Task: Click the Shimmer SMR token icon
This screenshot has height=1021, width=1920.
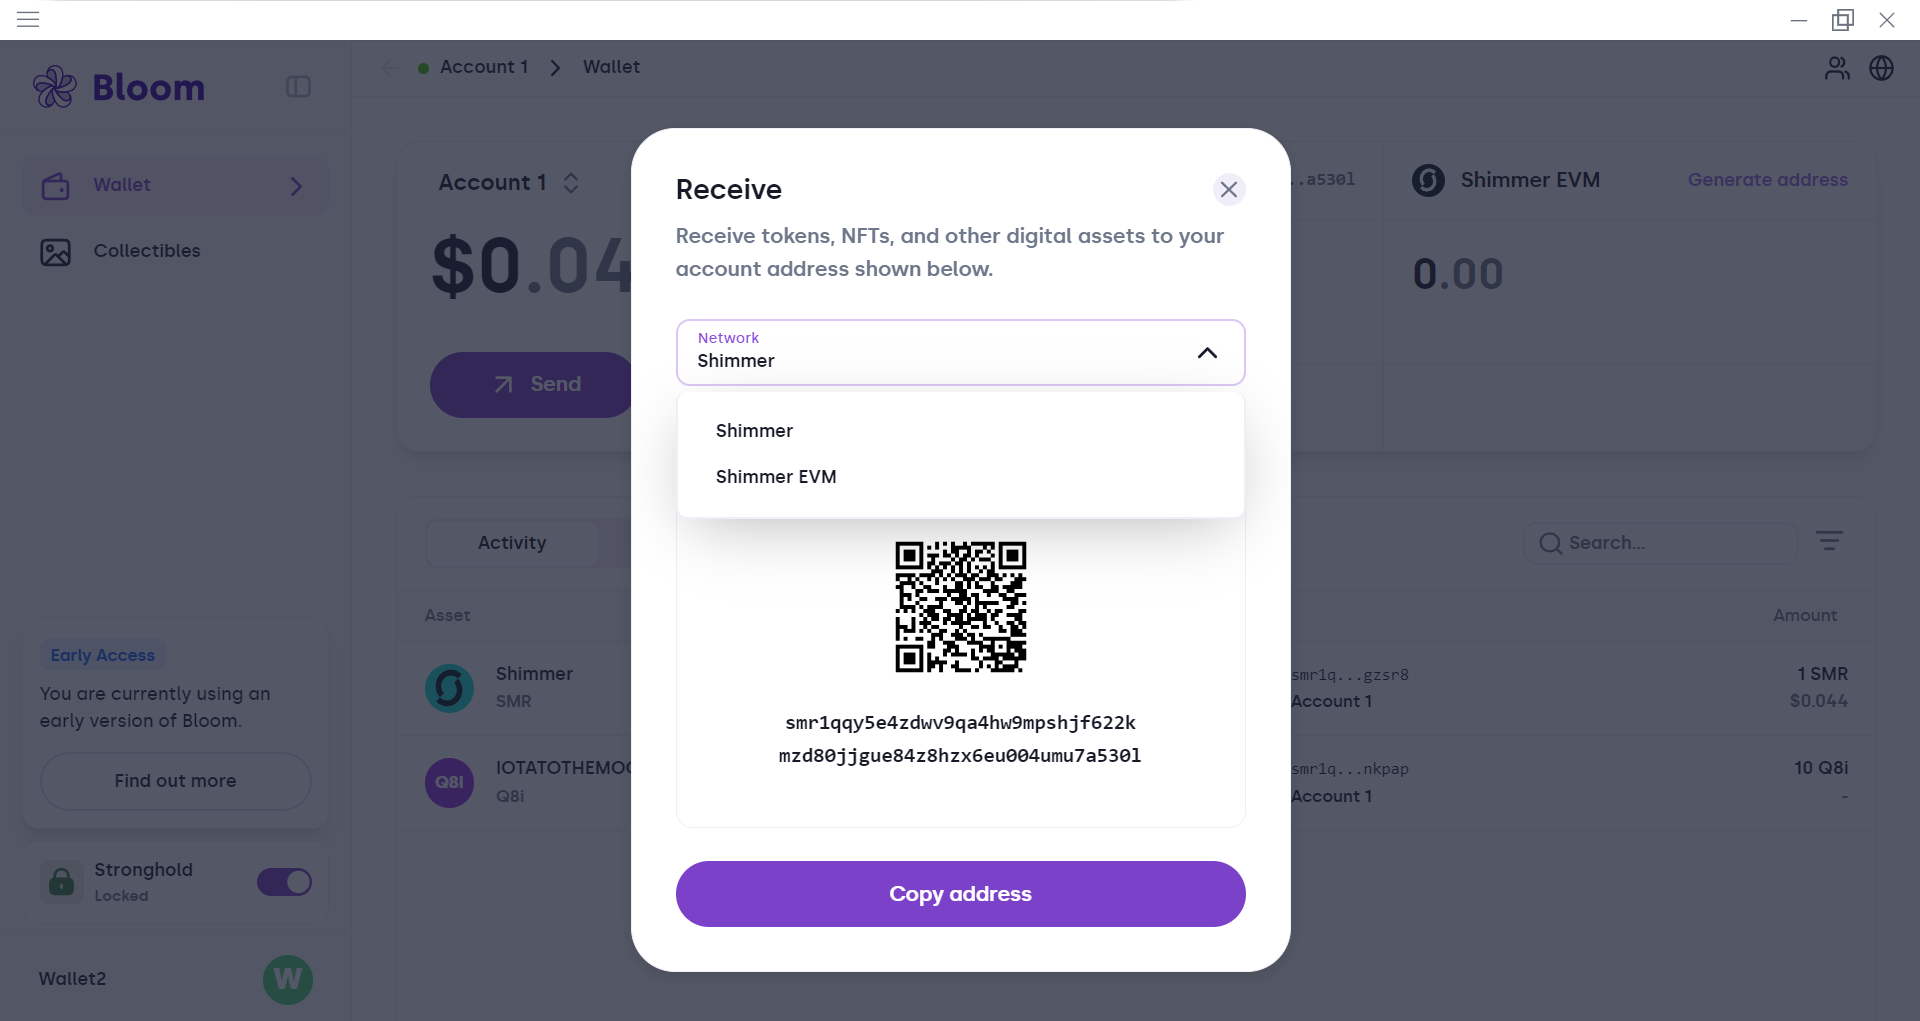Action: [x=450, y=688]
